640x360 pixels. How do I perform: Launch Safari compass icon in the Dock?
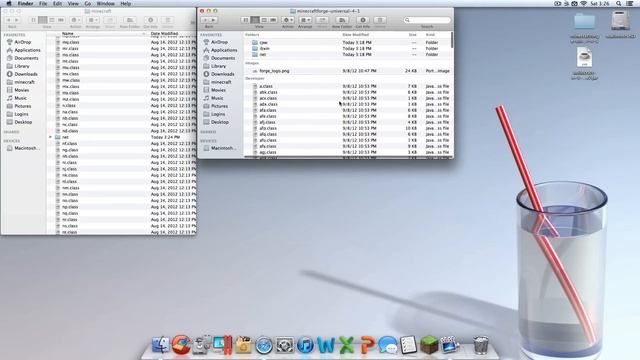coord(264,346)
